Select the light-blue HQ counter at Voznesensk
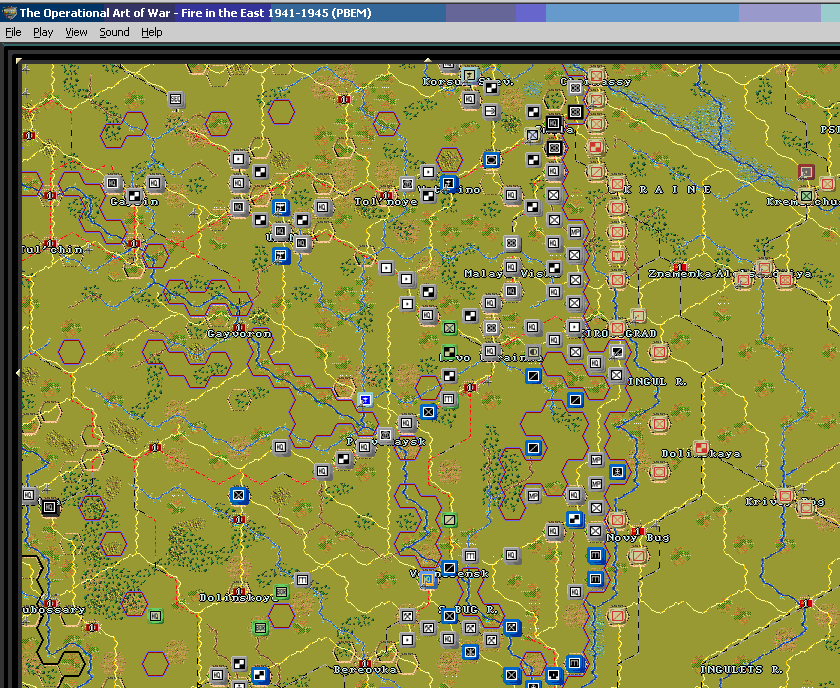 (x=428, y=579)
